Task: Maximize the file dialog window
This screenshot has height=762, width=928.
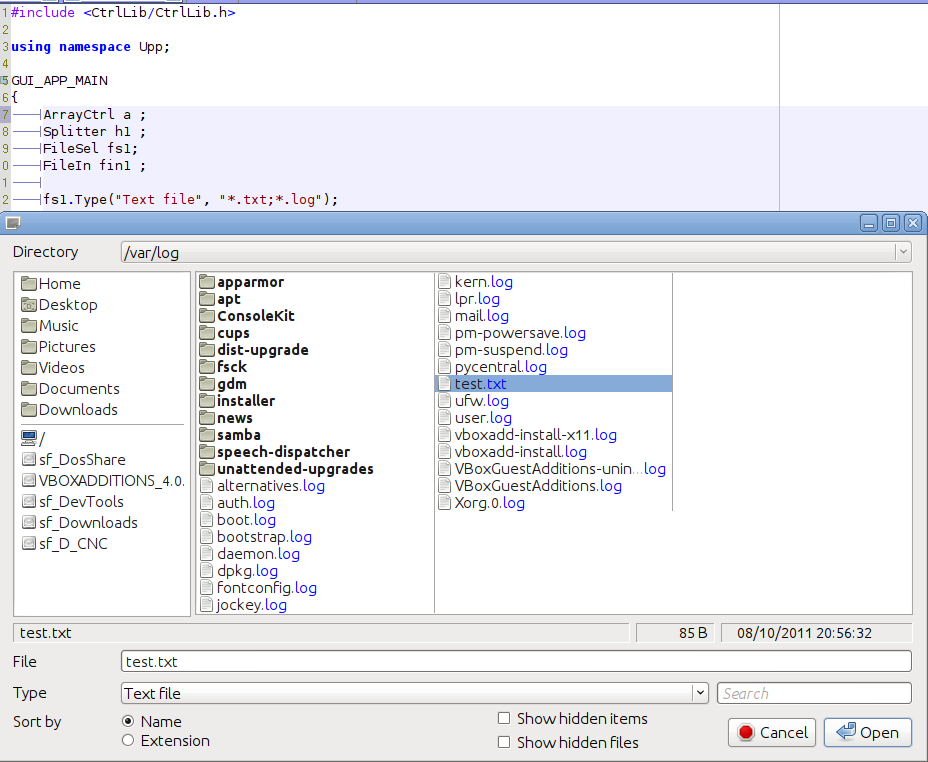Action: point(890,223)
